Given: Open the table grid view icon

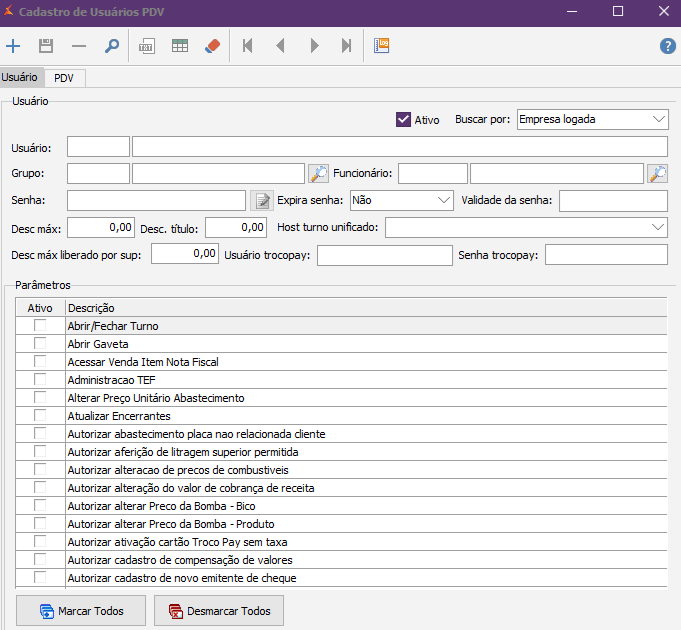Looking at the screenshot, I should pos(180,46).
